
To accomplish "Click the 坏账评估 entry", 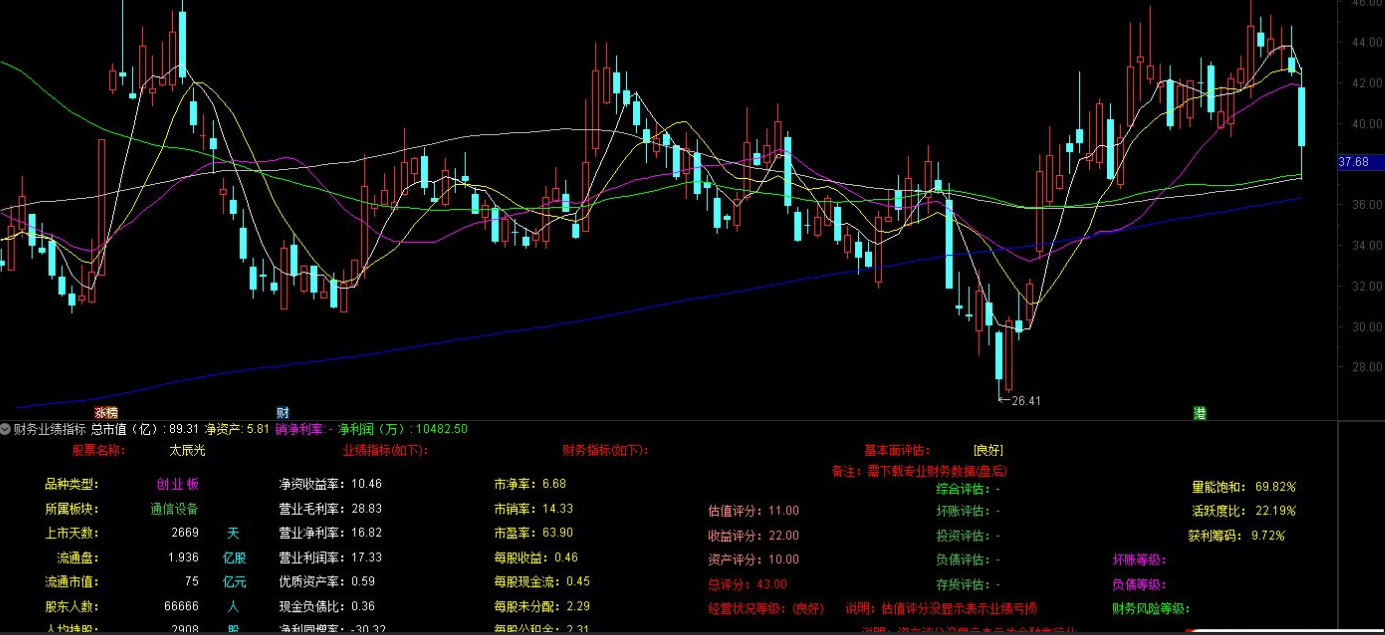I will click(968, 511).
